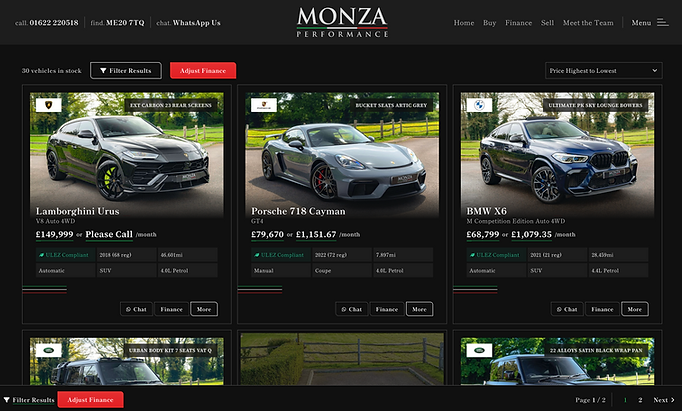Open the Price Highest to Lowest dropdown
The image size is (682, 411).
click(x=604, y=70)
